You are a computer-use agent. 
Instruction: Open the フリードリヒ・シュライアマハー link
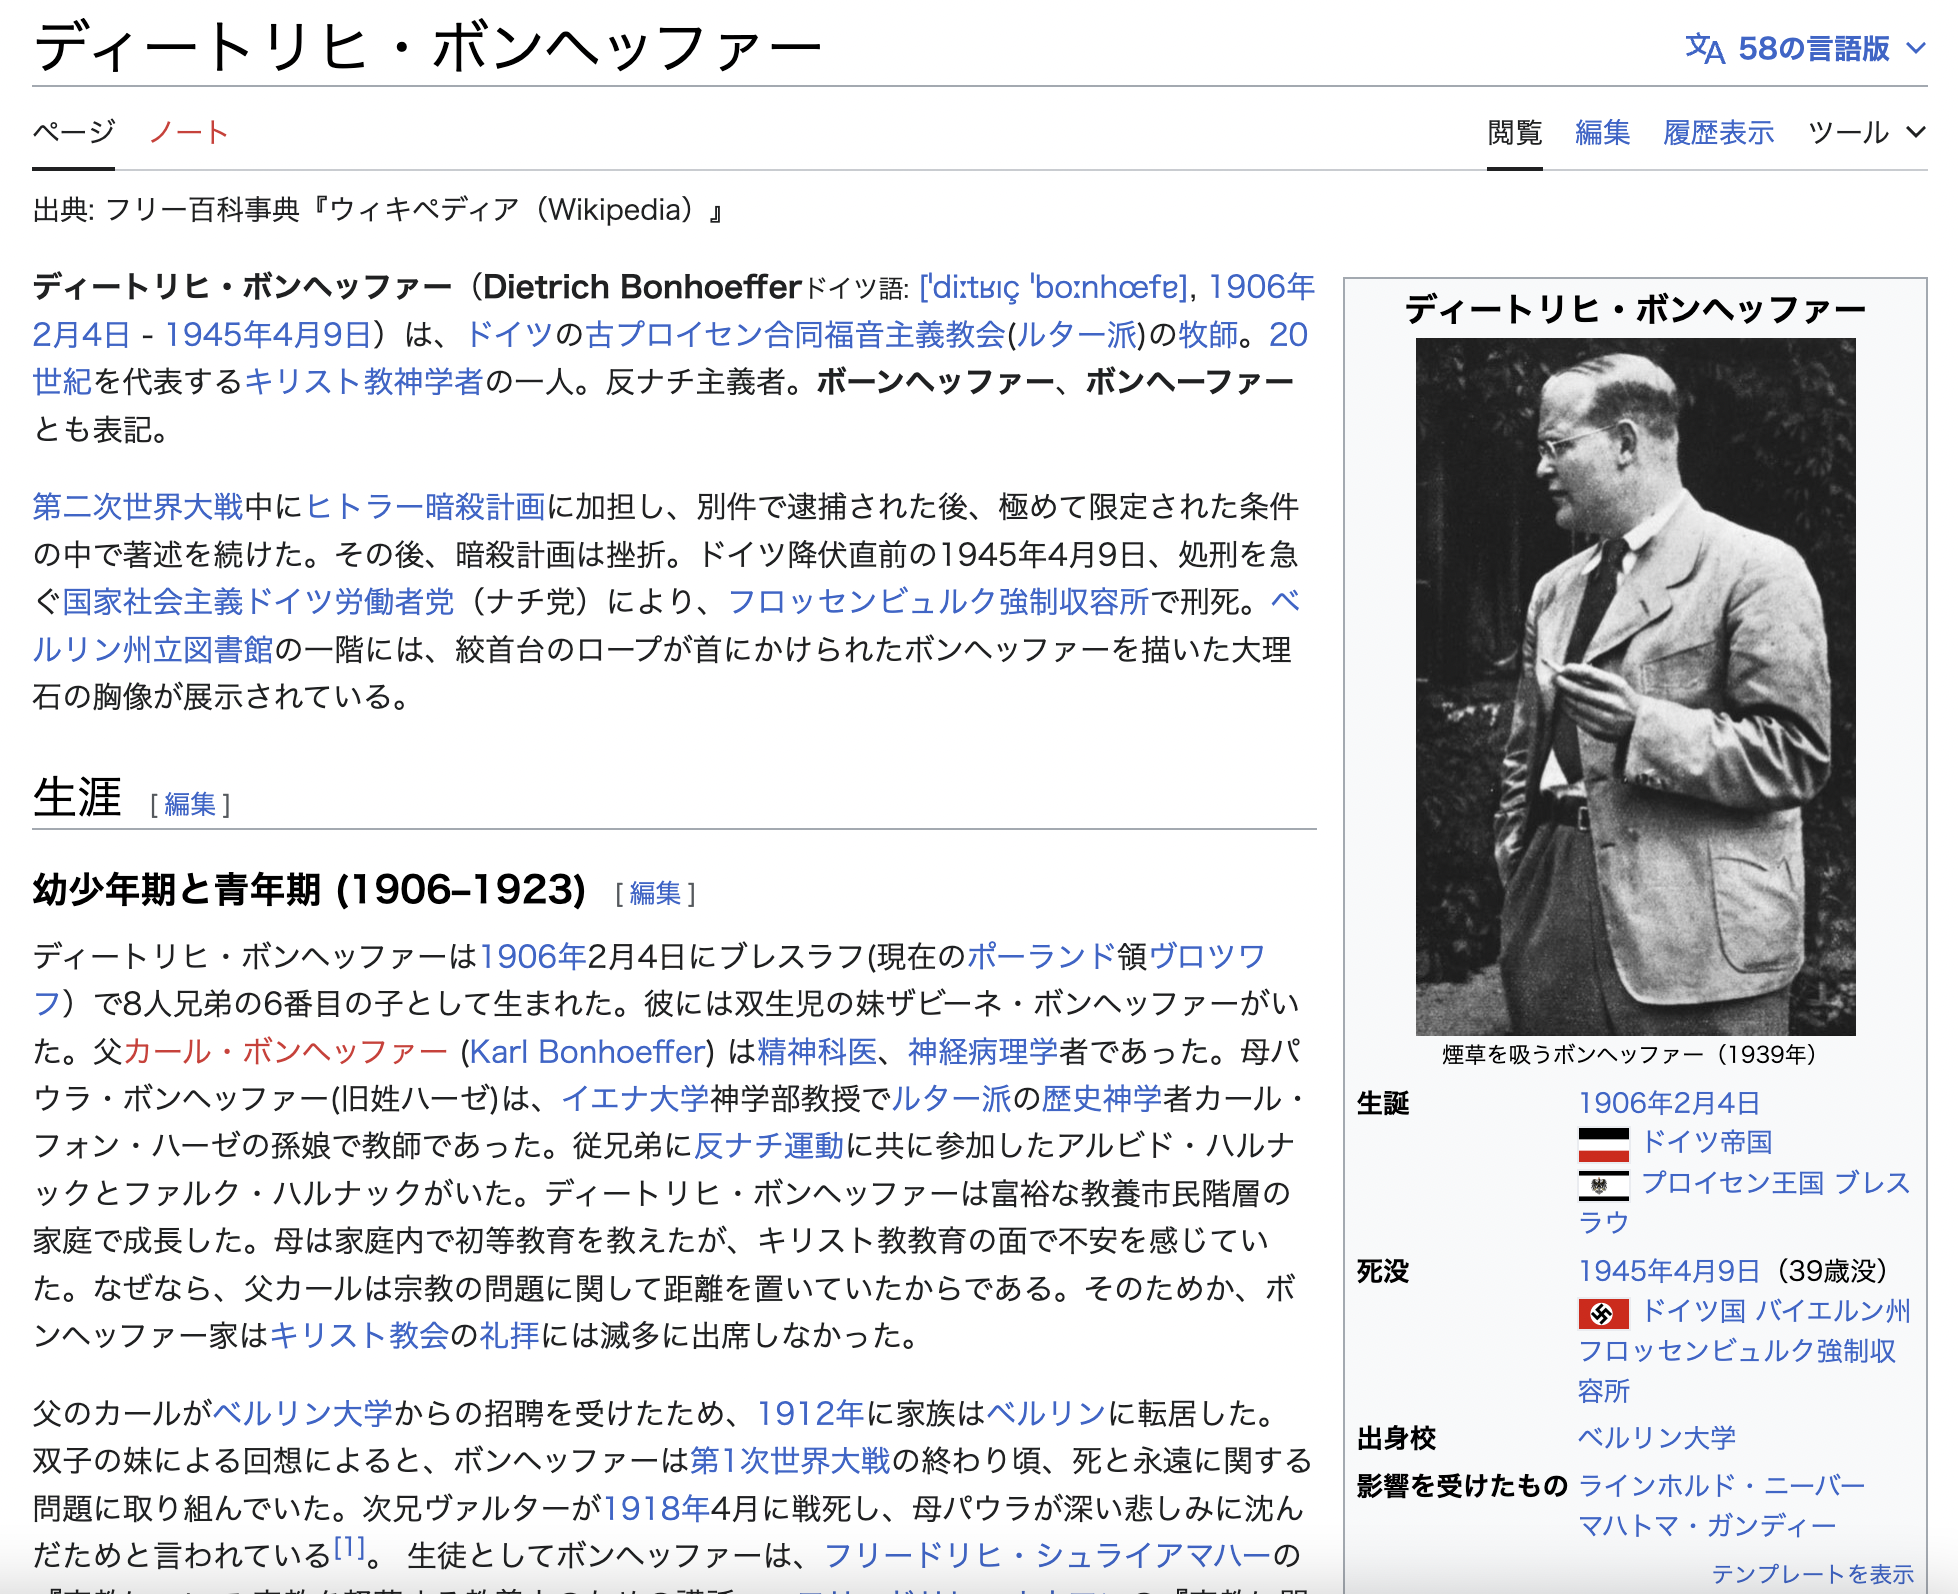click(1047, 1556)
